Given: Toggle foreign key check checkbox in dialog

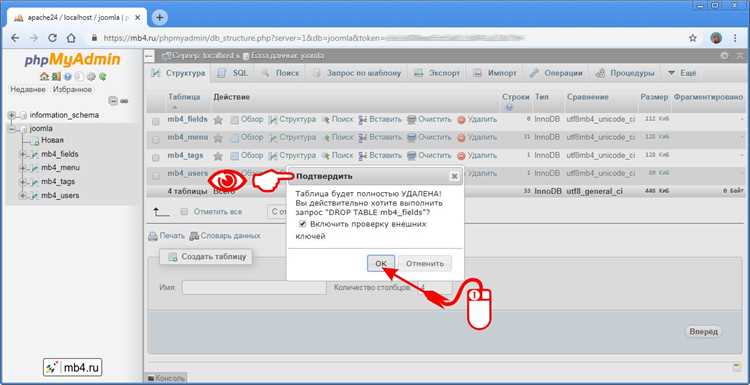Looking at the screenshot, I should coord(302,224).
